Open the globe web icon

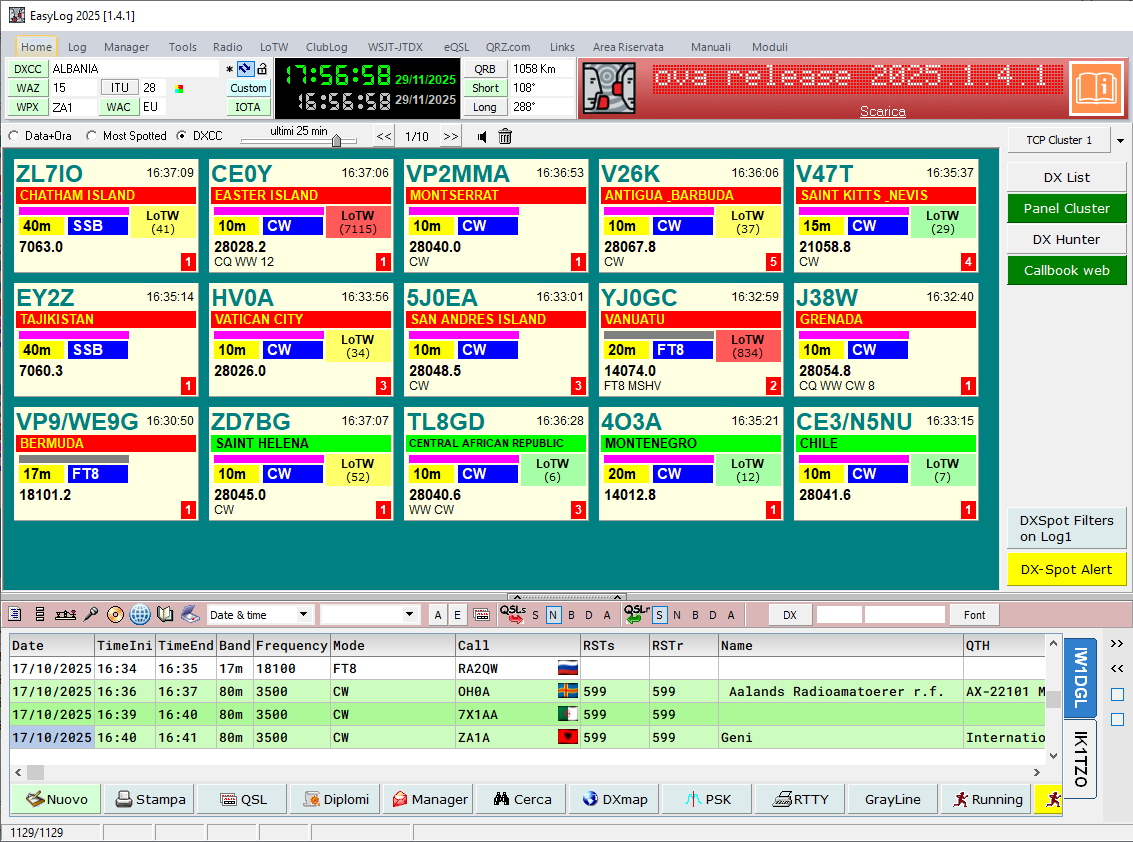click(x=140, y=614)
